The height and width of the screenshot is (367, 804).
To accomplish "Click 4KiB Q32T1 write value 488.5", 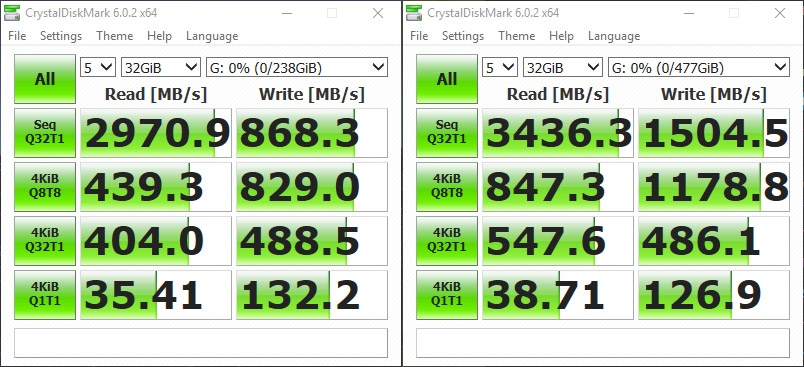I will pyautogui.click(x=312, y=240).
